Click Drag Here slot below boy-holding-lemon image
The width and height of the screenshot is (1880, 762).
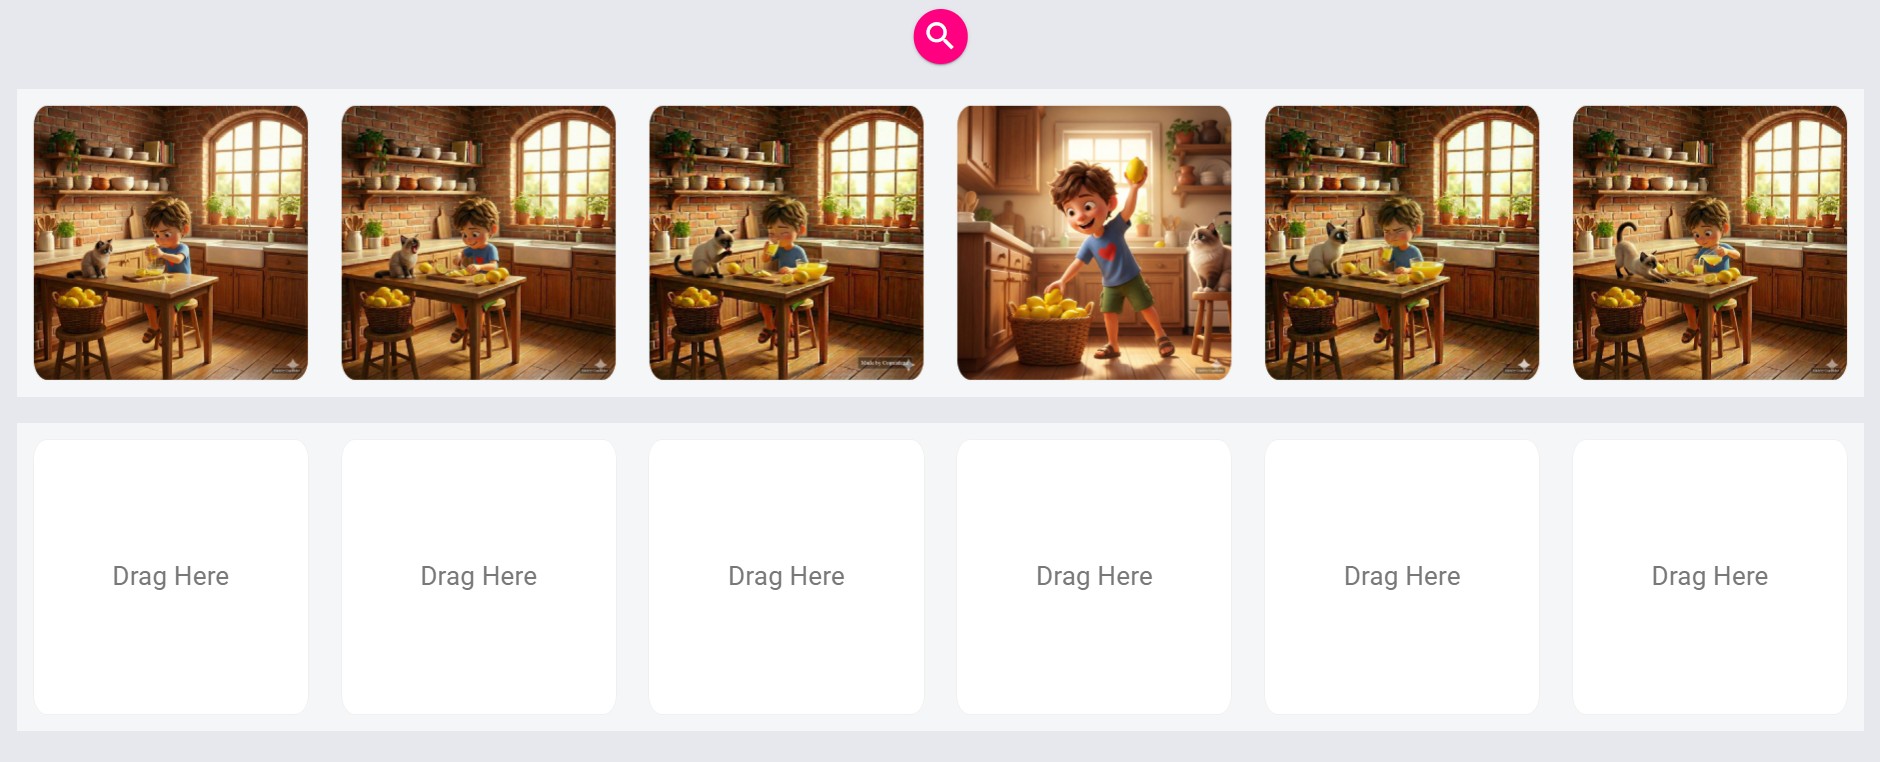pyautogui.click(x=1094, y=577)
